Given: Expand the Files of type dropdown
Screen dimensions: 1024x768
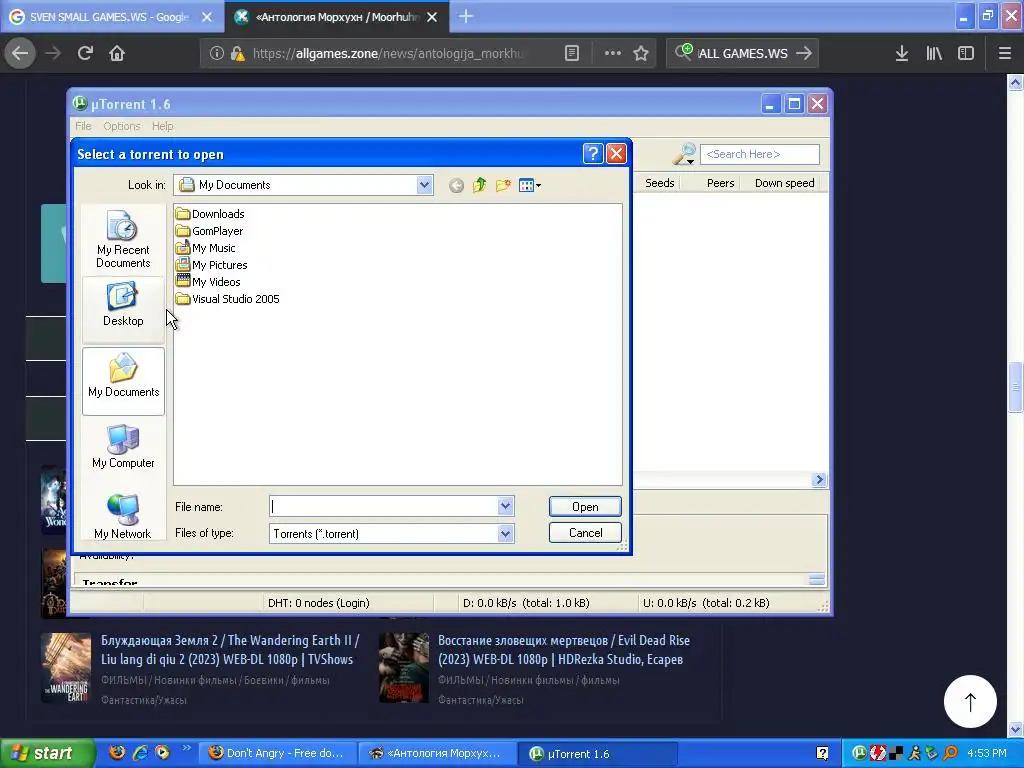Looking at the screenshot, I should 505,534.
